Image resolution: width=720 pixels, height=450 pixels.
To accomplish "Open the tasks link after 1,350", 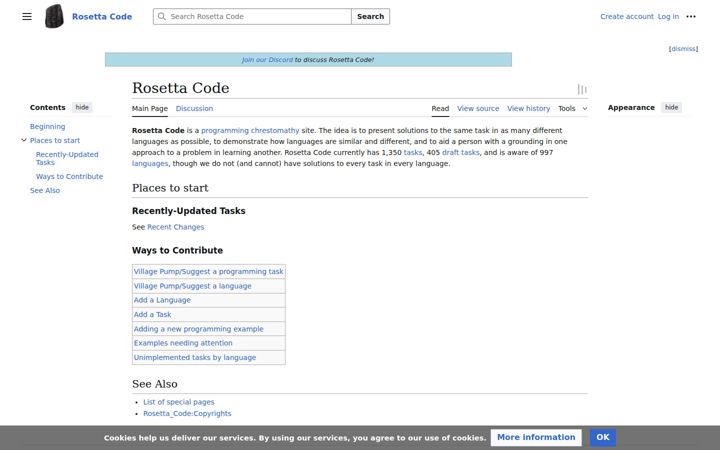I will coord(413,152).
